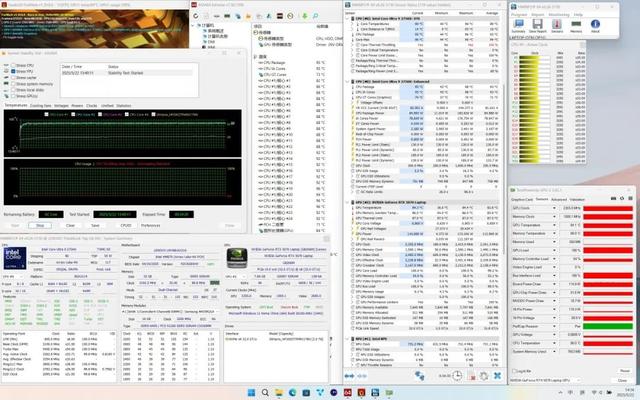Click the sensor settings gear icon at bottom

coord(484,376)
